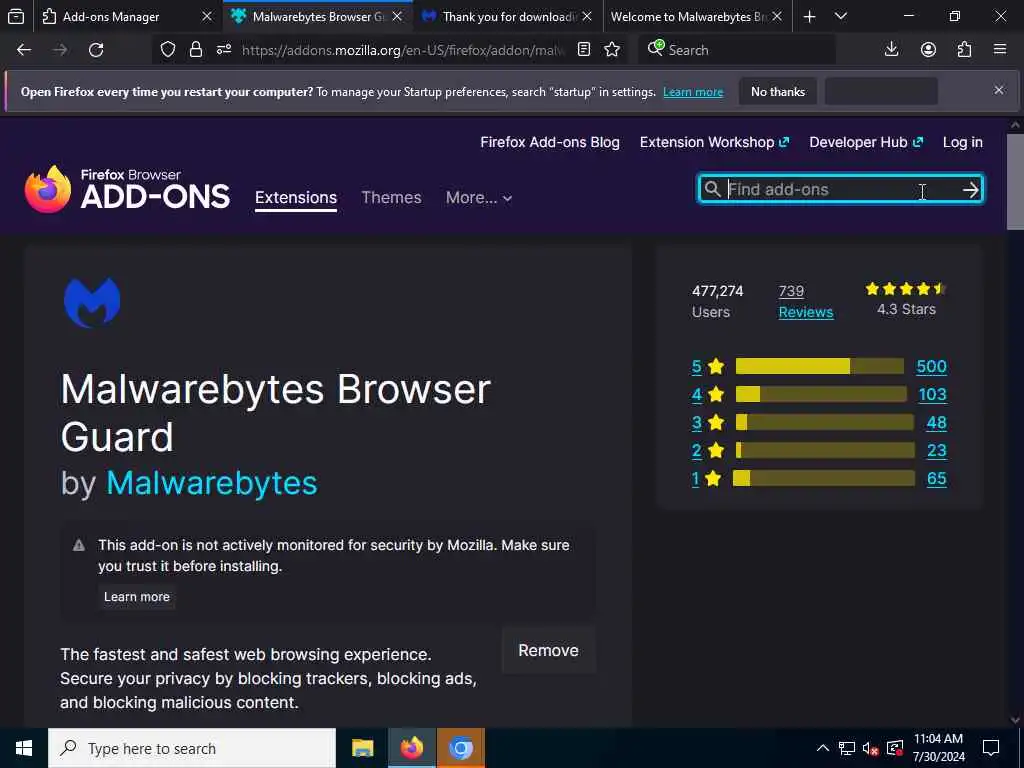The height and width of the screenshot is (768, 1024).
Task: Switch to Add-ons Manager tab
Action: pyautogui.click(x=128, y=16)
